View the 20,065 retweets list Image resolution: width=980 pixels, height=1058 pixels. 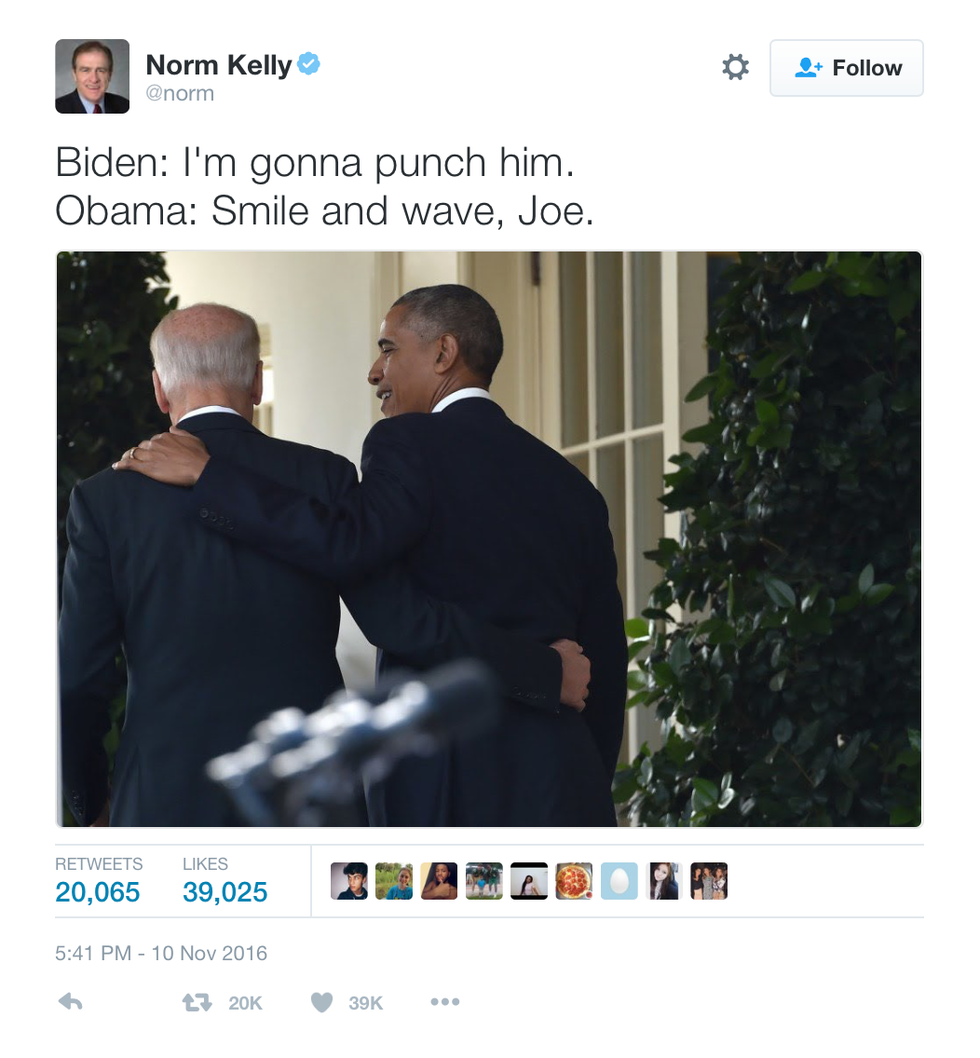[x=98, y=881]
